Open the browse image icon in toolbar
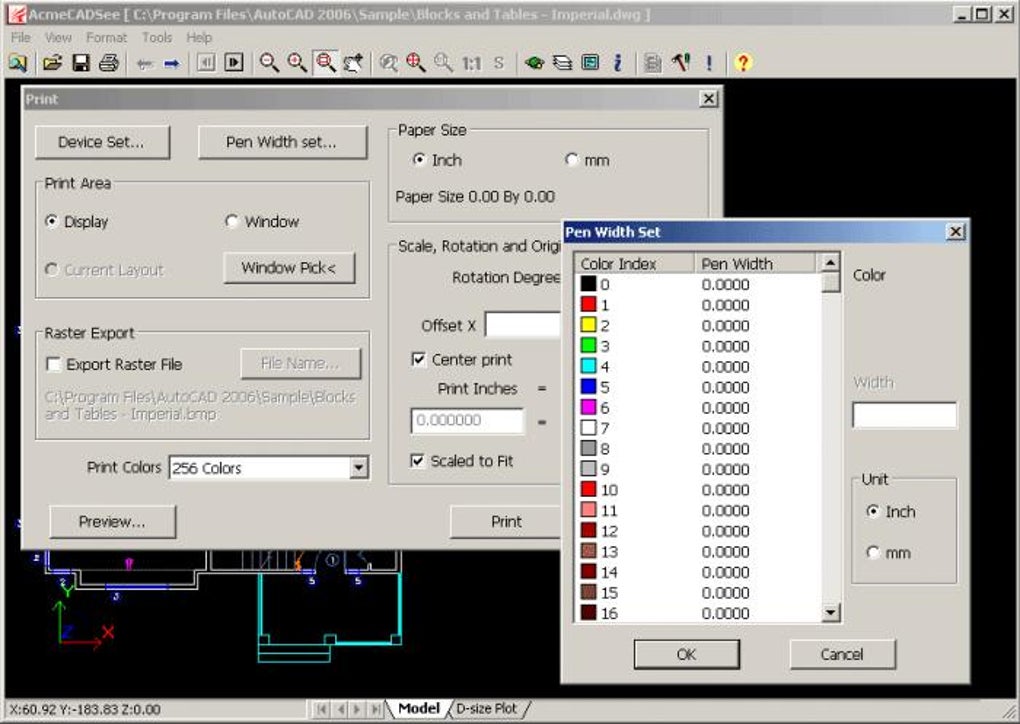The height and width of the screenshot is (724, 1020). (18, 63)
